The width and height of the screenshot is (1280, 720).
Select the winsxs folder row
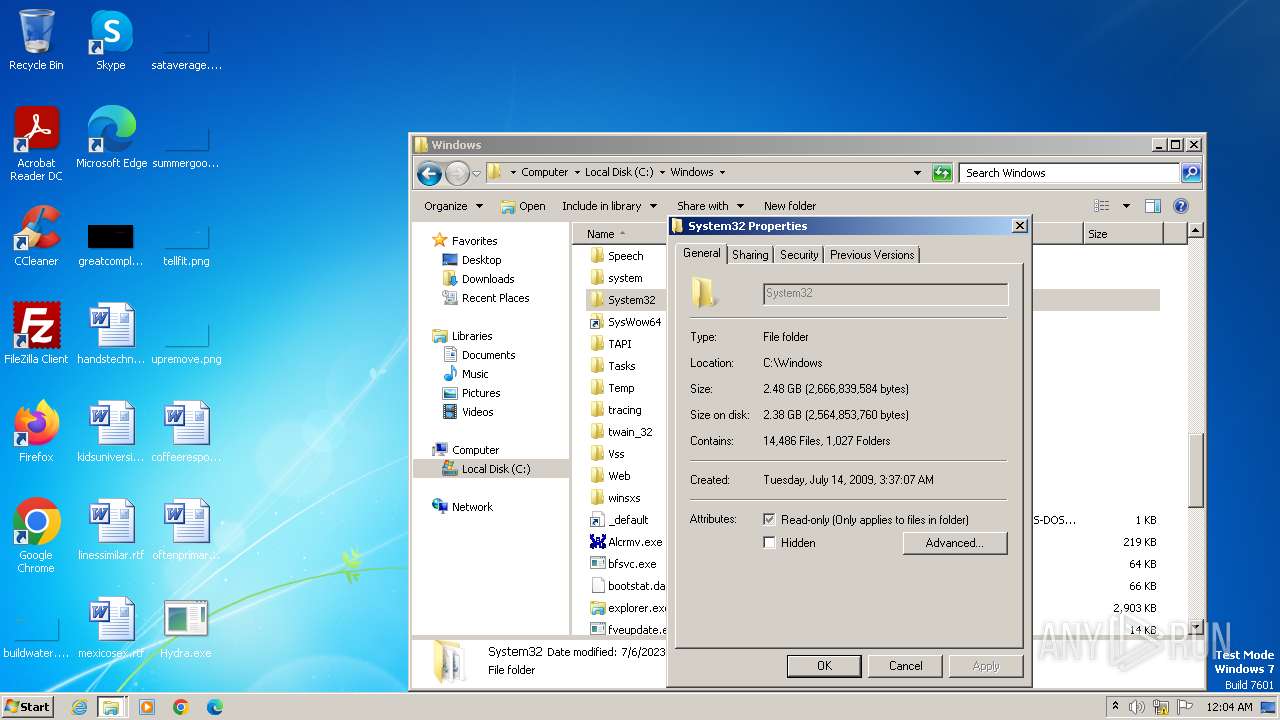coord(626,498)
